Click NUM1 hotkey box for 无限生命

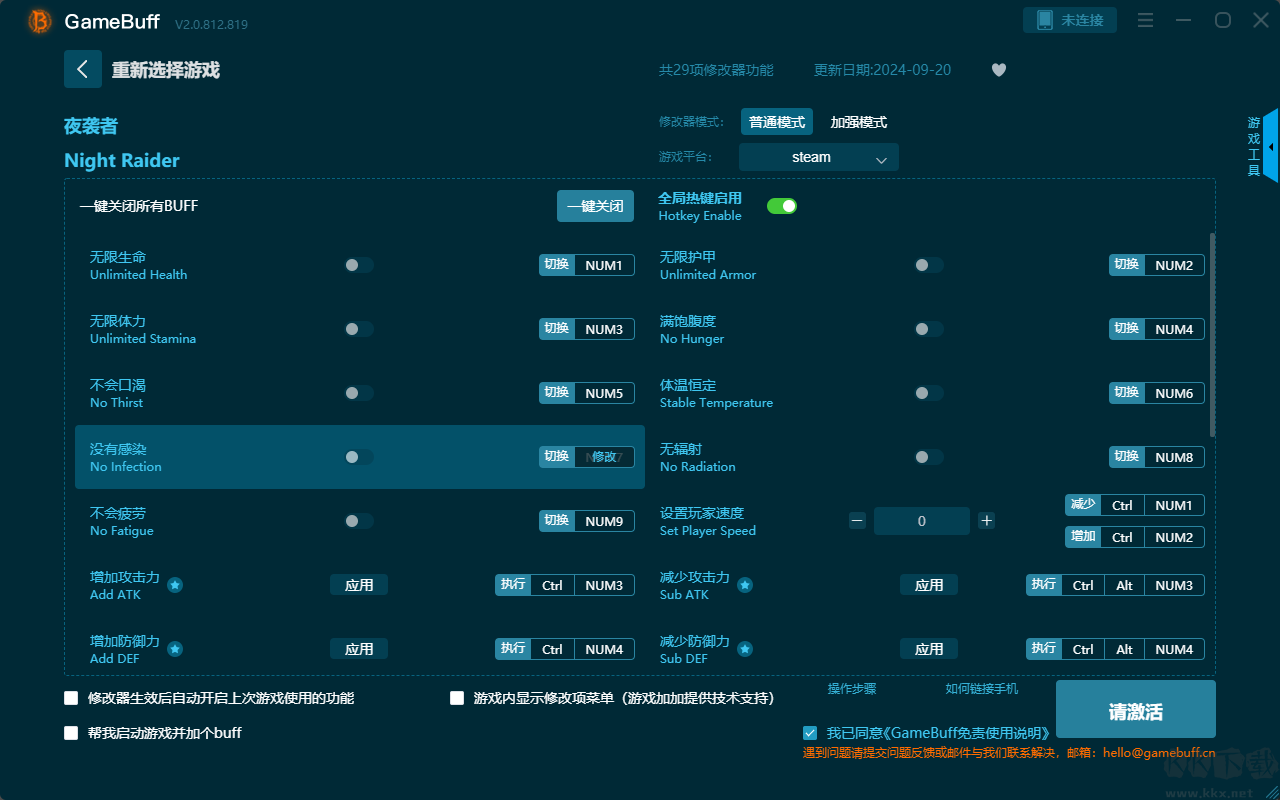[604, 265]
